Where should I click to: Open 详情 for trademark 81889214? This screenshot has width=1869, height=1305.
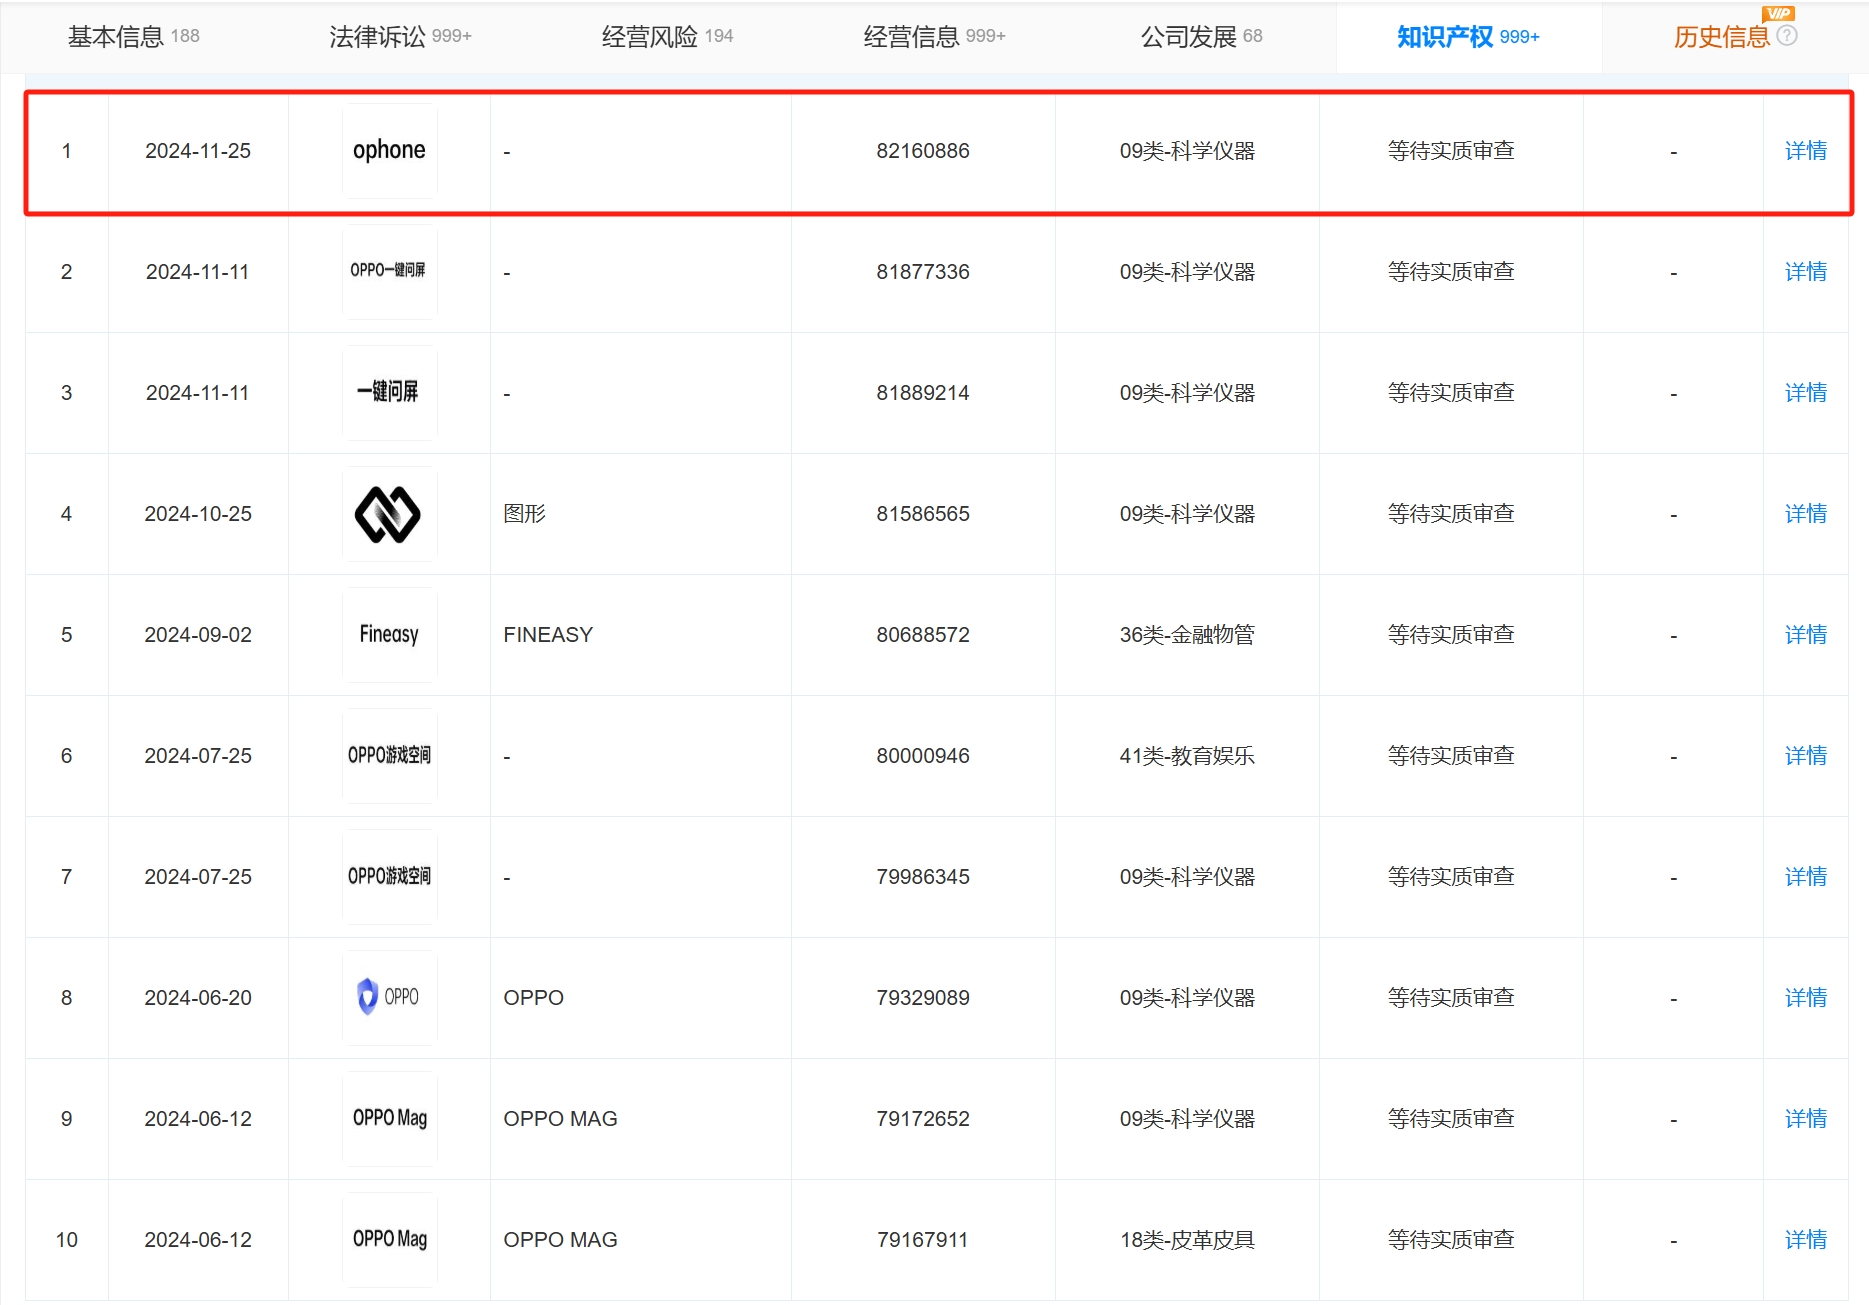tap(1805, 393)
